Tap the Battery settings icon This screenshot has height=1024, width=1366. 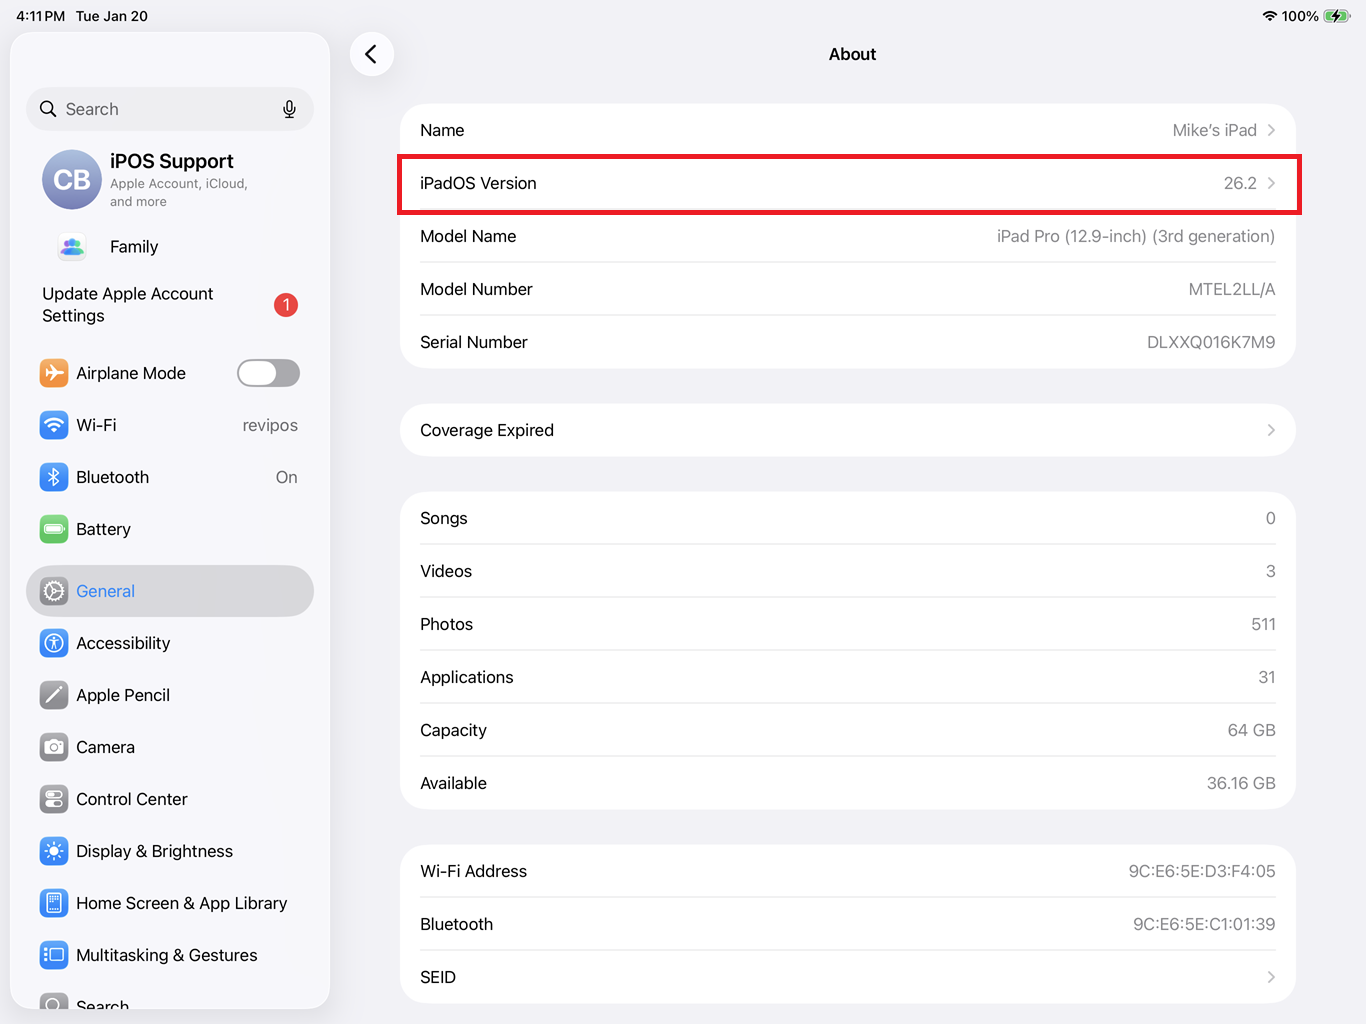pos(54,529)
